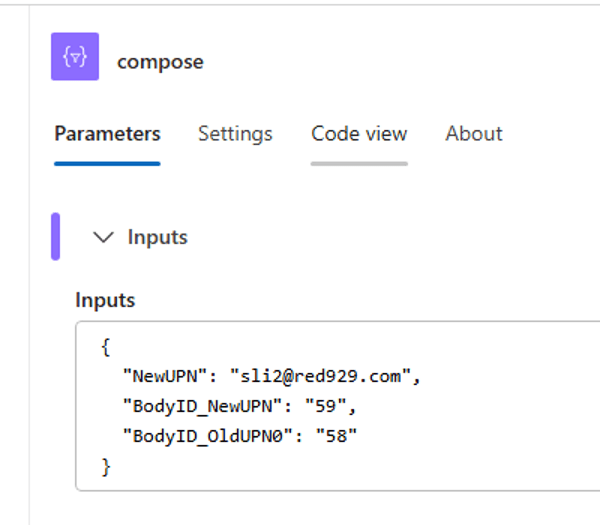Image resolution: width=600 pixels, height=525 pixels.
Task: Focus the Inputs JSON text box
Action: tap(338, 406)
